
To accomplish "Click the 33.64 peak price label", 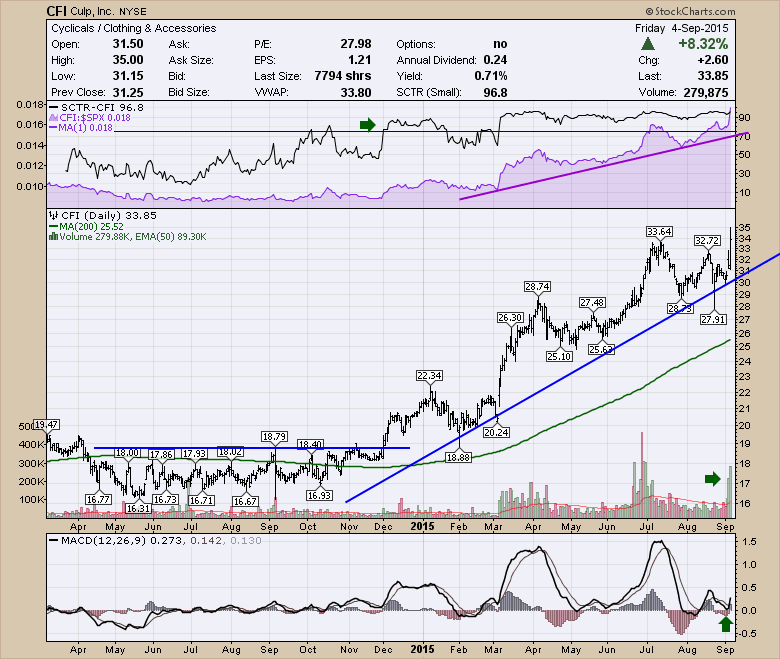I will (x=659, y=231).
